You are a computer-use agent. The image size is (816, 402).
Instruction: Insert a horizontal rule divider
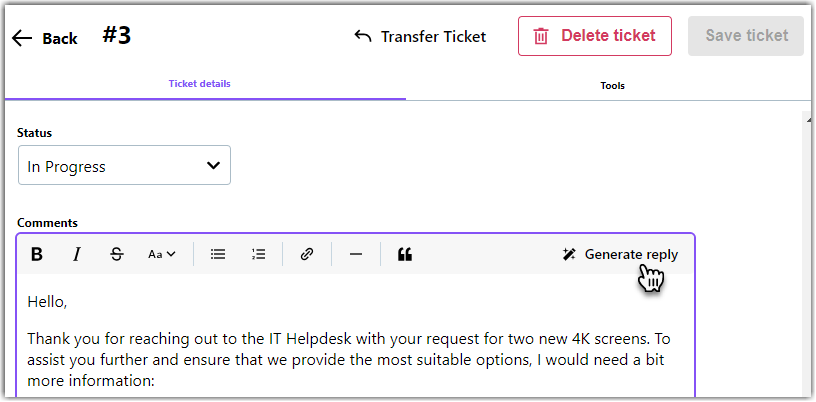[356, 254]
